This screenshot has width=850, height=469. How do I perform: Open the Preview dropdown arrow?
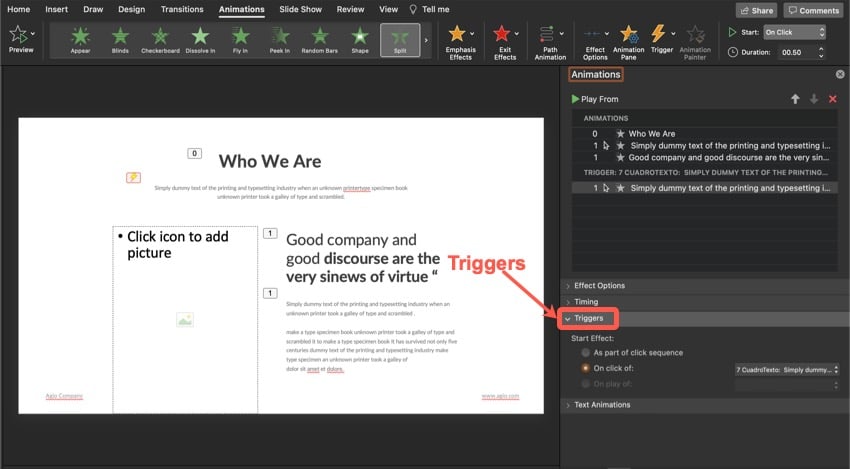(33, 34)
